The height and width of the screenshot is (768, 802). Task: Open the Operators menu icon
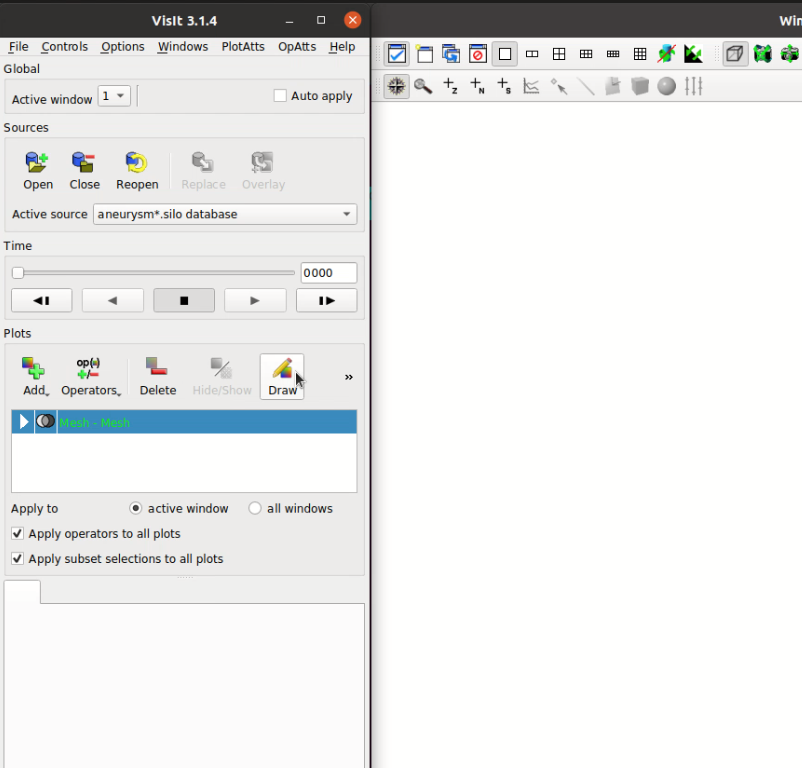click(x=91, y=377)
